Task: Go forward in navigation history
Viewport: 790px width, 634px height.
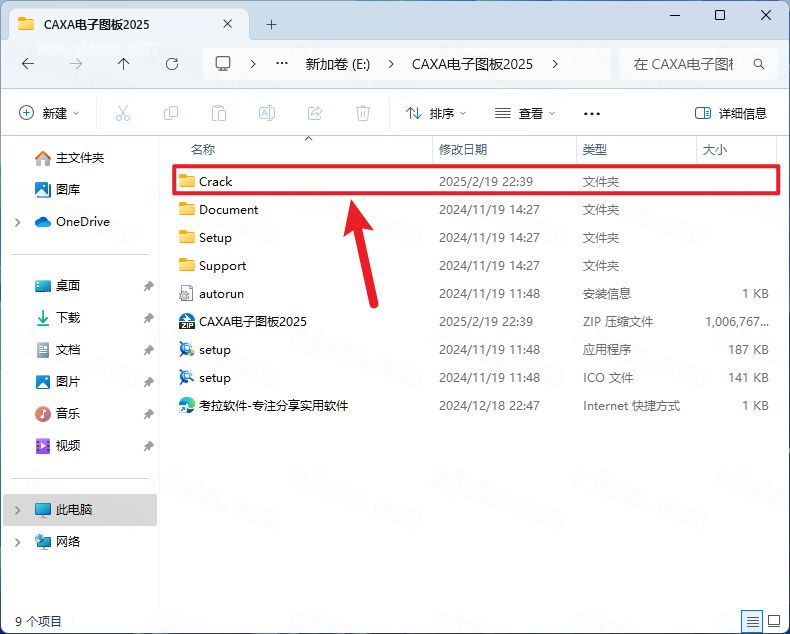Action: point(76,64)
